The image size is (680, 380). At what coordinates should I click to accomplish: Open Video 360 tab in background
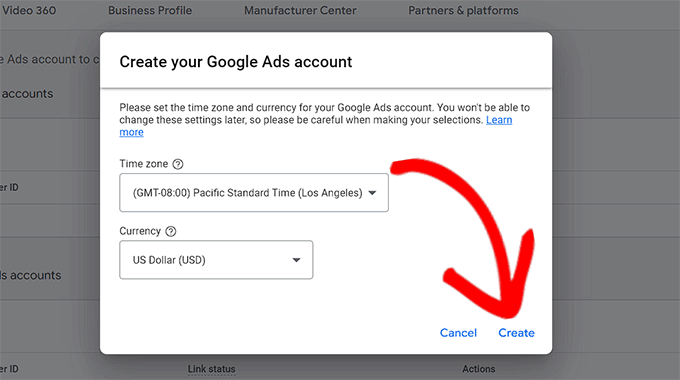point(28,10)
